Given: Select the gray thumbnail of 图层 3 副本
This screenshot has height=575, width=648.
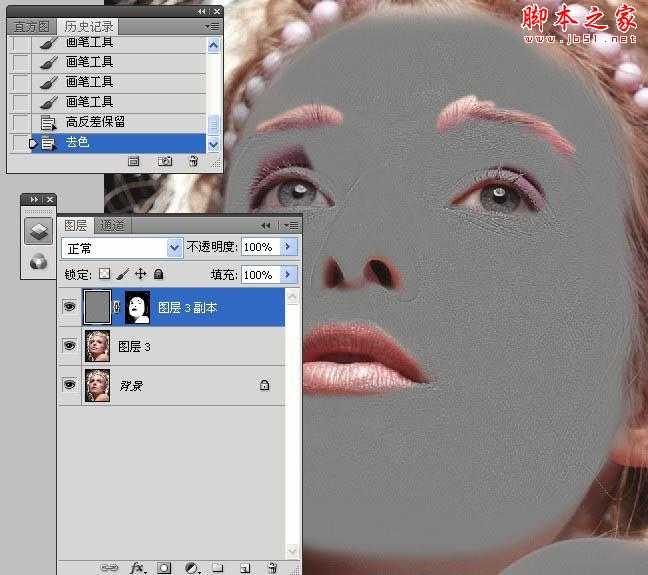Looking at the screenshot, I should [98, 306].
